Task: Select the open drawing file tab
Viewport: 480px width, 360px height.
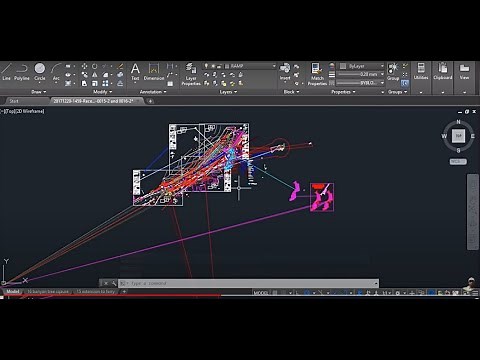Action: pos(97,101)
